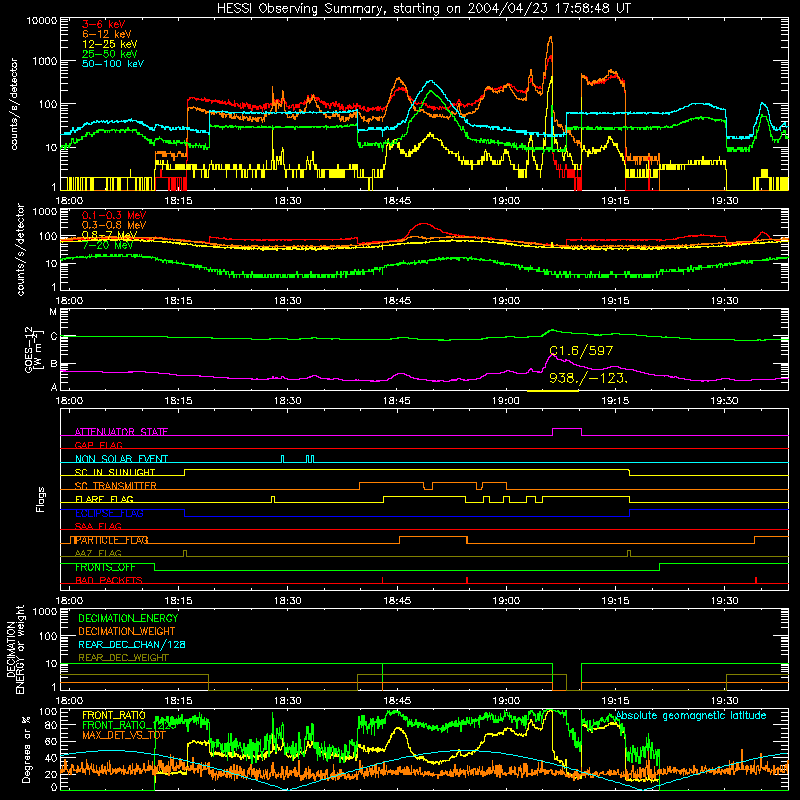Pick the cyan 50-100 keV legend label

tap(113, 63)
